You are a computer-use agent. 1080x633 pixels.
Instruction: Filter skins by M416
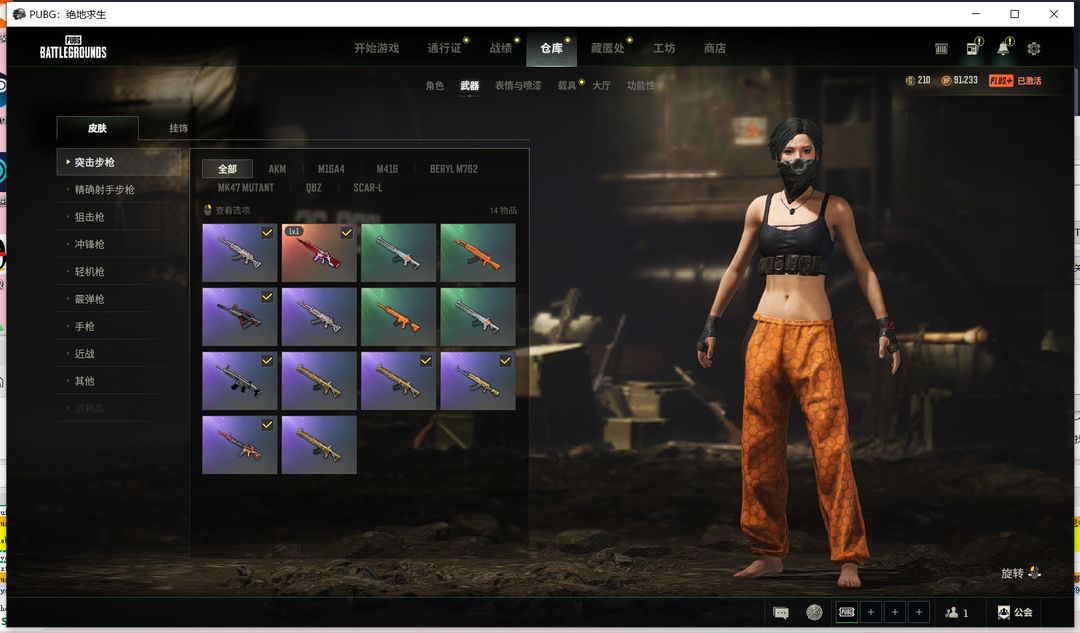pos(387,169)
